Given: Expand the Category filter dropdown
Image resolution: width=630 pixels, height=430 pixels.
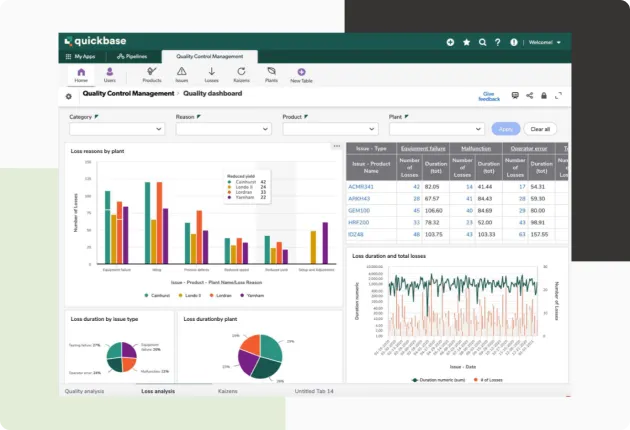Looking at the screenshot, I should pos(116,129).
